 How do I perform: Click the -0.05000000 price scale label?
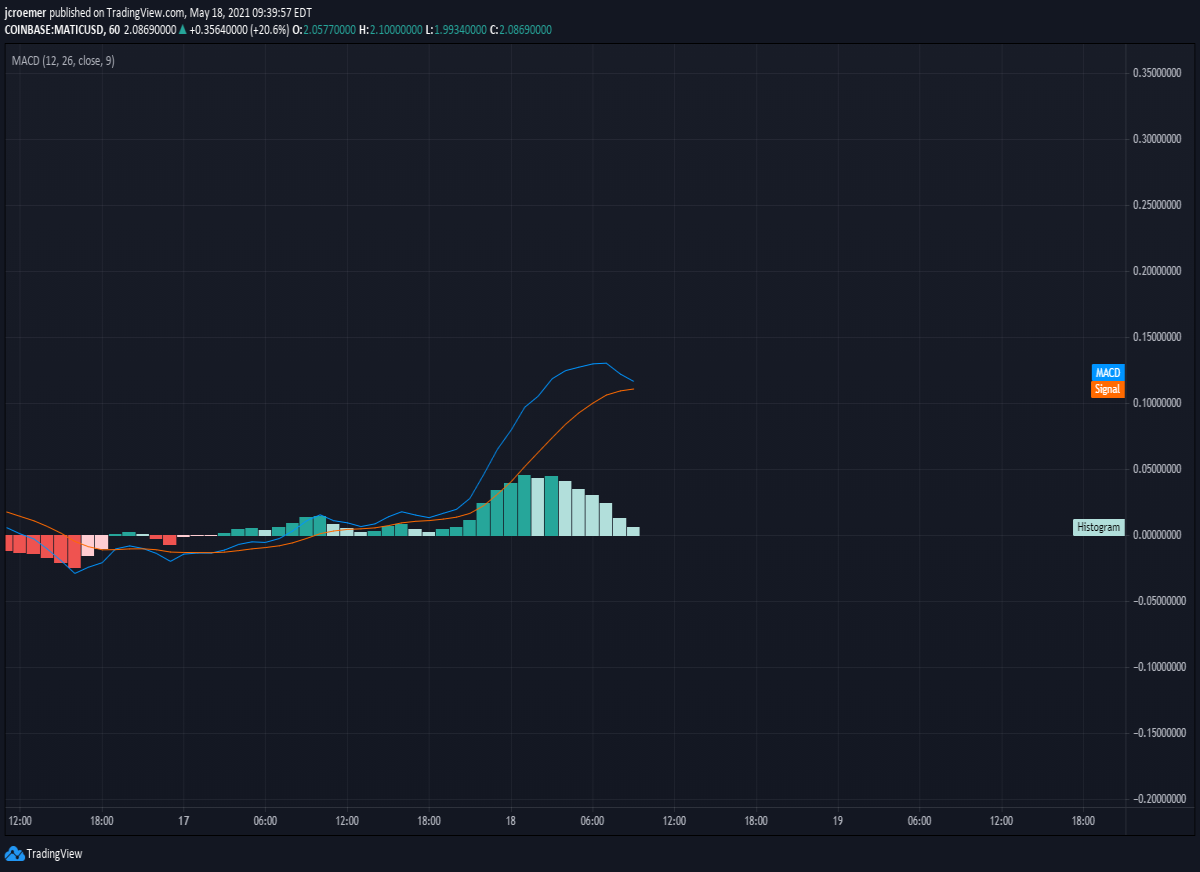click(1159, 601)
